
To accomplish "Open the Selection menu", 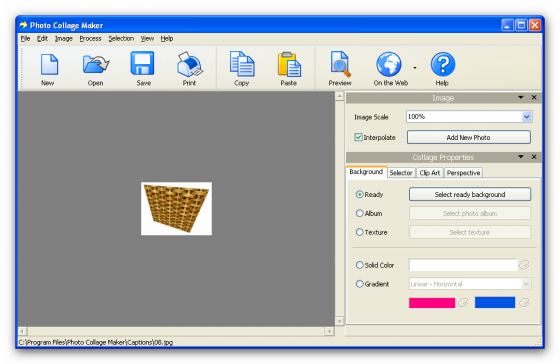I will click(121, 39).
